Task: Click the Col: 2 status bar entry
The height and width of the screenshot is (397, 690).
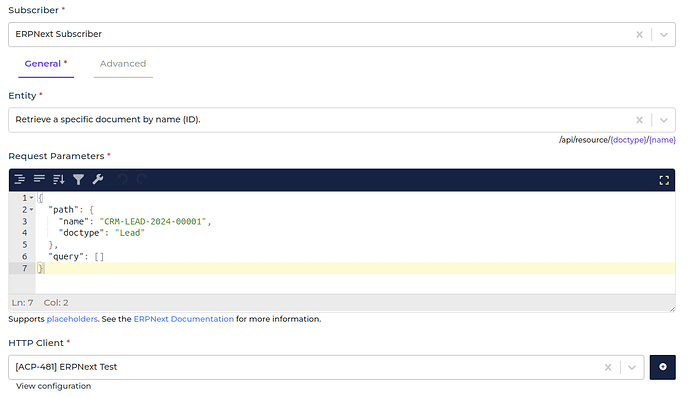Action: [x=56, y=303]
